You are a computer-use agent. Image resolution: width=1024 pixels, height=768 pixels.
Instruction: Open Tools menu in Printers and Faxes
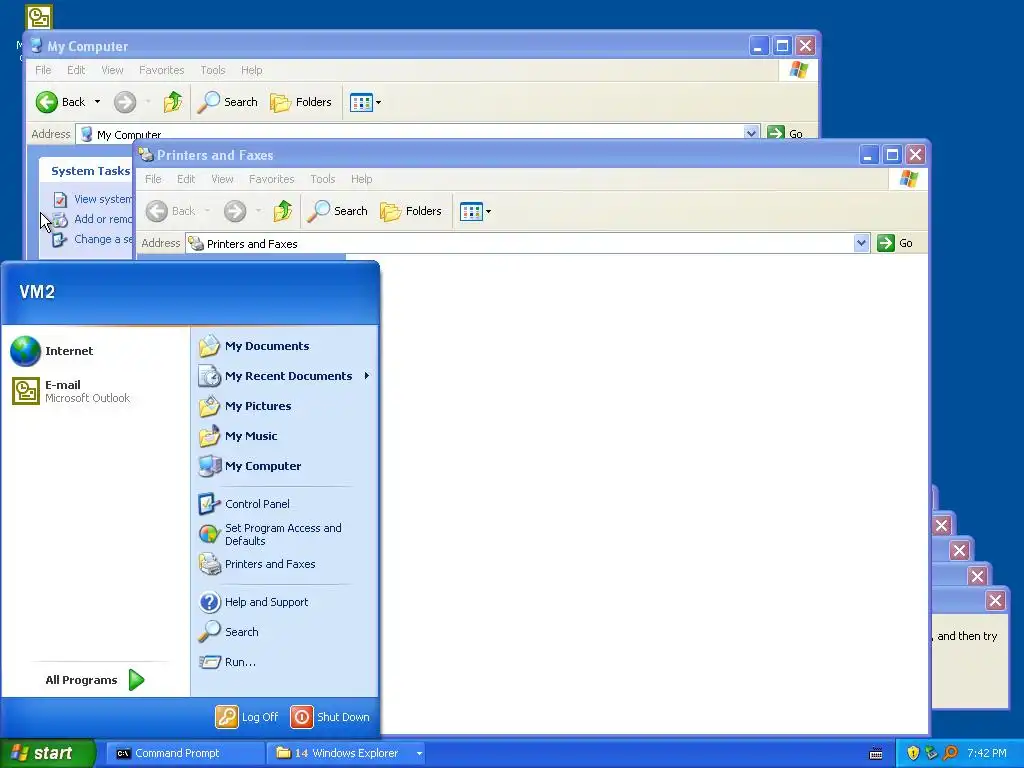click(323, 179)
